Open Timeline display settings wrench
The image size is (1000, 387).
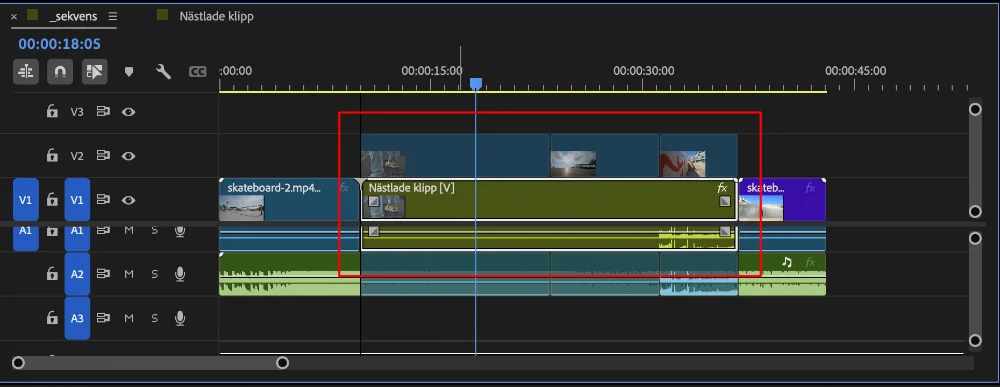click(163, 71)
